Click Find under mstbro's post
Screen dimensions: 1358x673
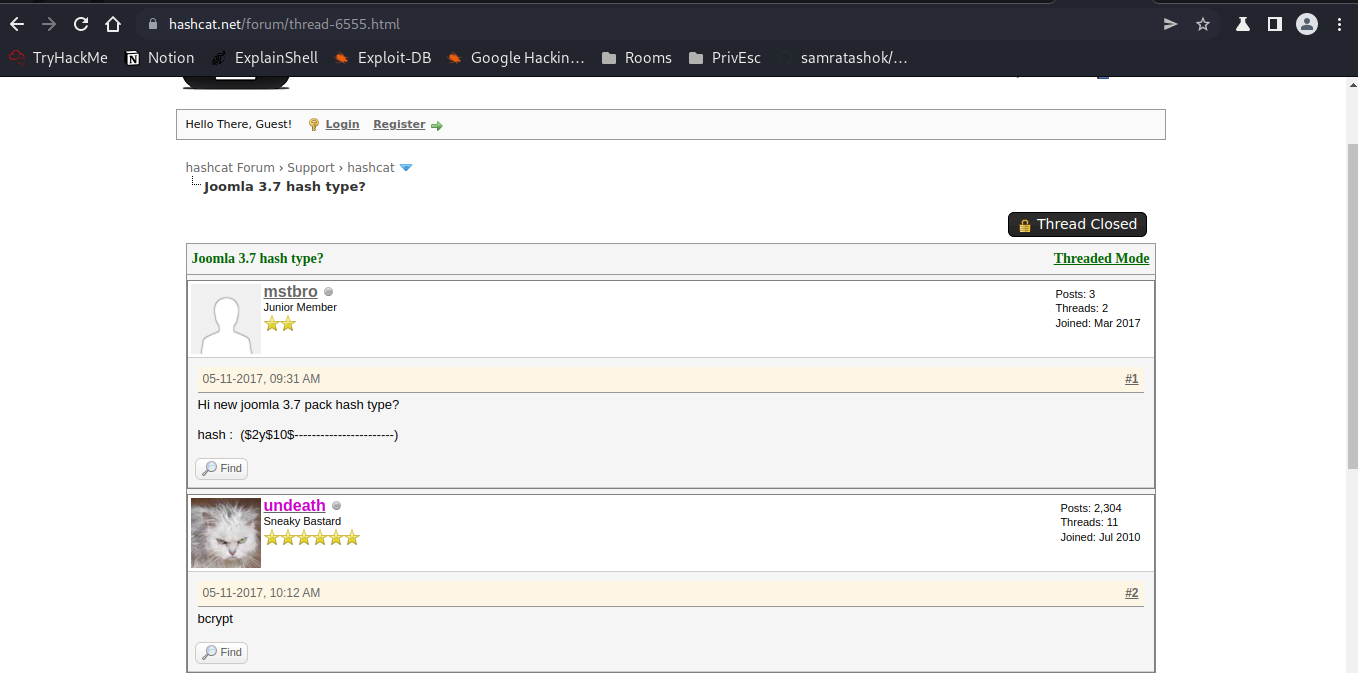point(221,468)
